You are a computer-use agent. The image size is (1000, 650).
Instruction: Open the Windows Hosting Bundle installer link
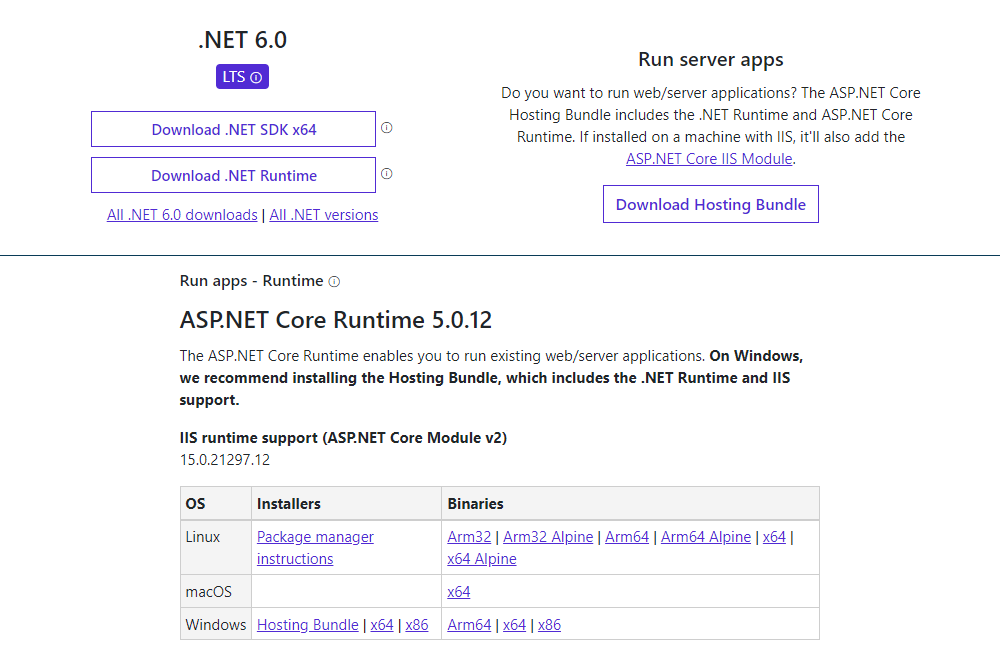307,625
